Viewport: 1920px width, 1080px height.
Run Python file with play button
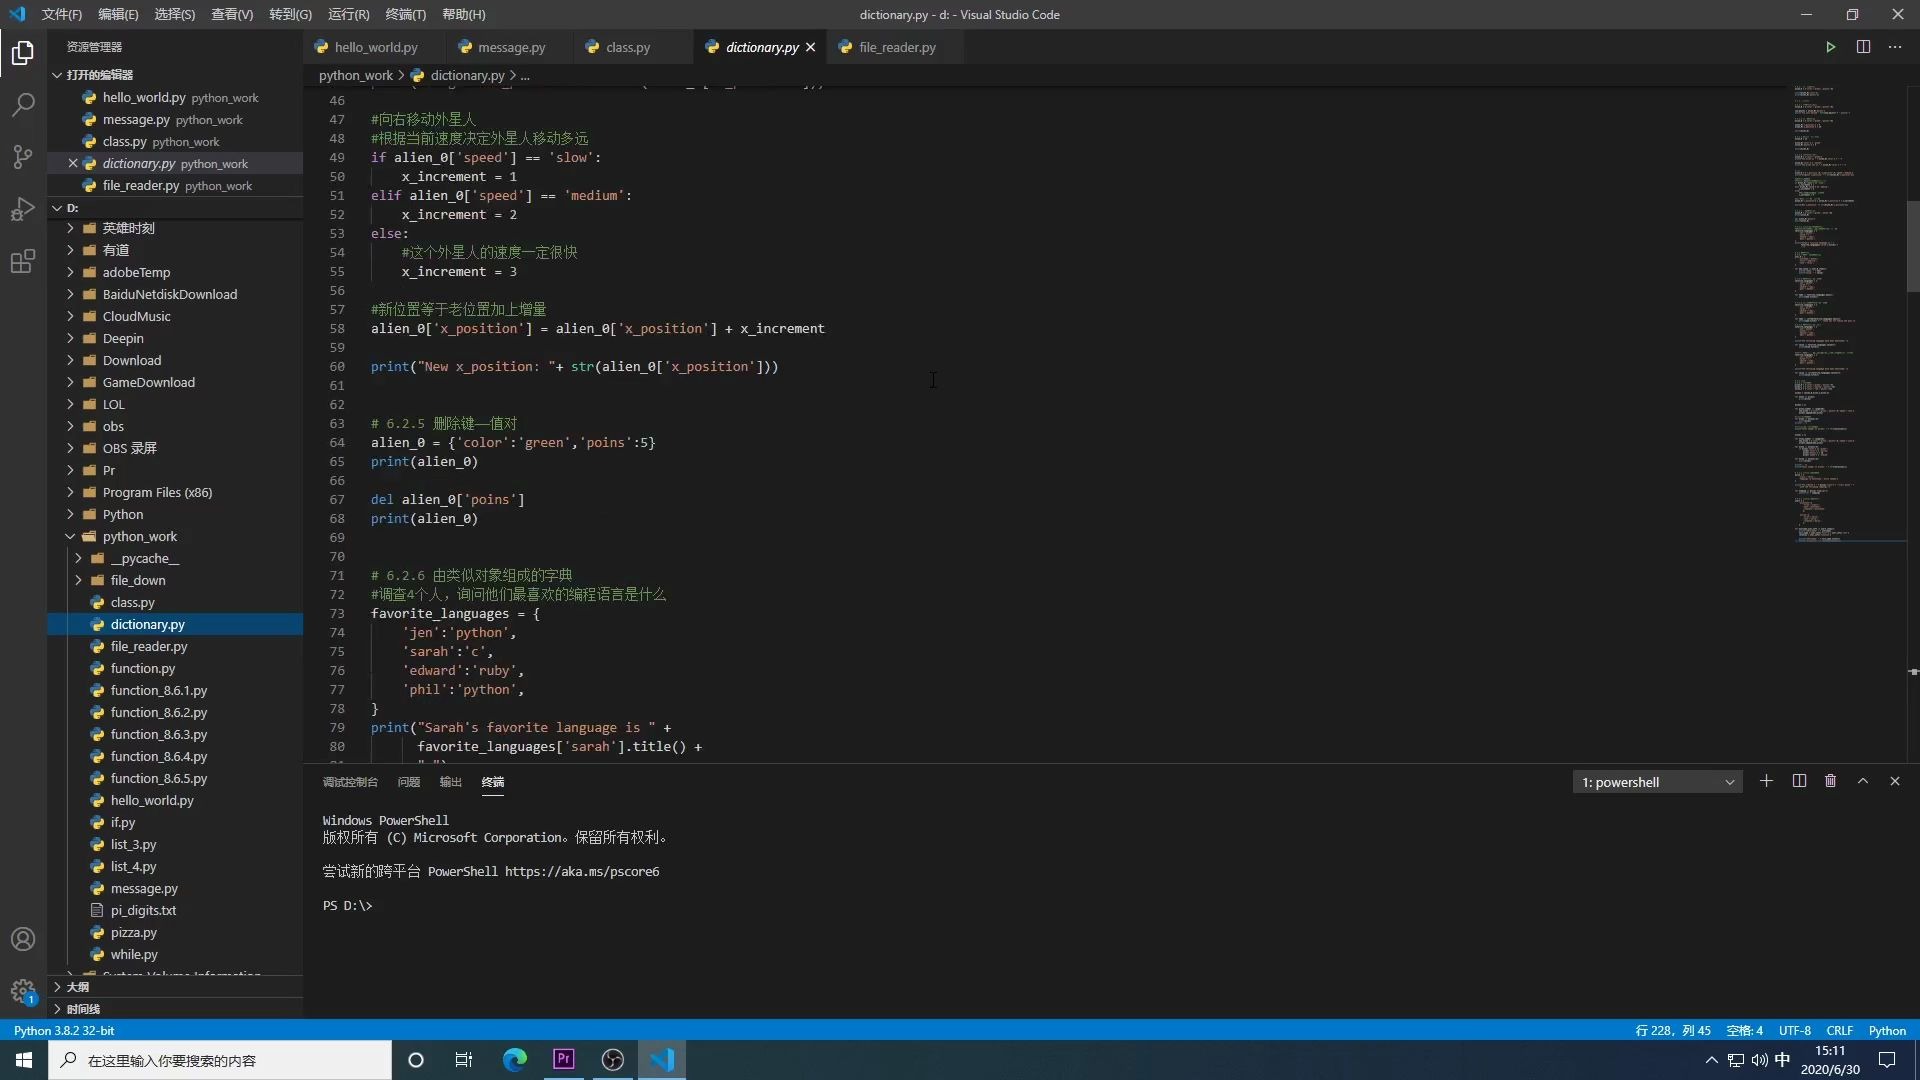click(x=1830, y=47)
